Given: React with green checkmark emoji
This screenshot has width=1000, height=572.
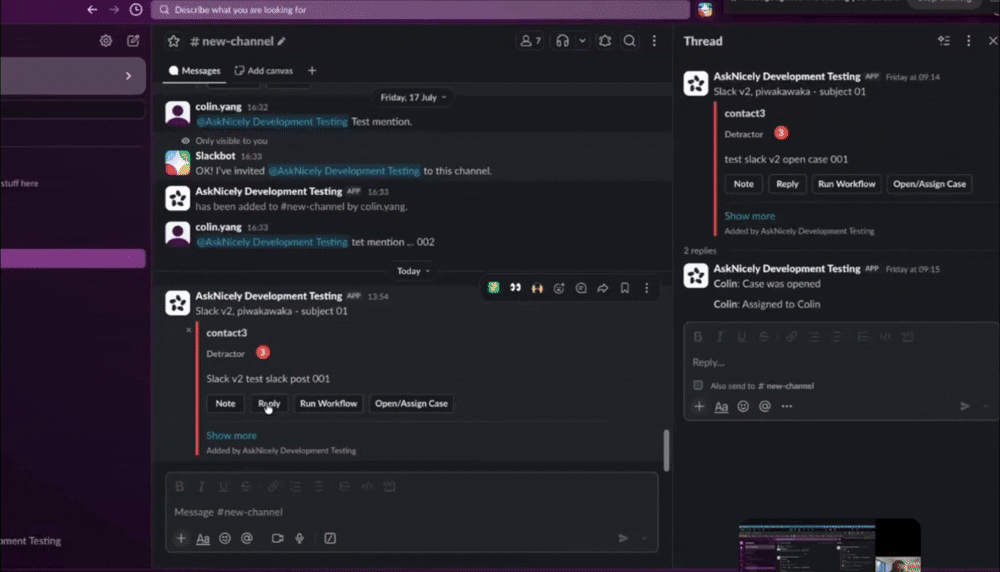Looking at the screenshot, I should point(494,288).
